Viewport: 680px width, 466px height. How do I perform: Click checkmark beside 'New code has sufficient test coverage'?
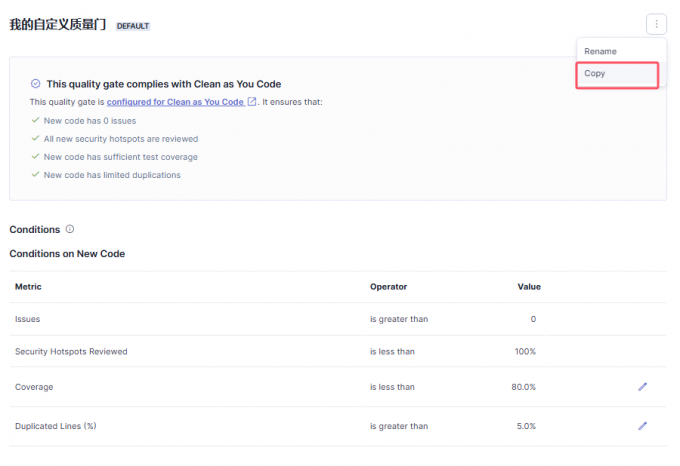35,157
